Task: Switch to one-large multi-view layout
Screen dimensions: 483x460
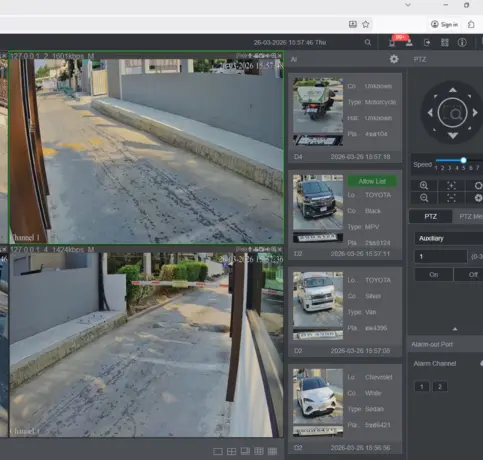Action: tap(245, 452)
